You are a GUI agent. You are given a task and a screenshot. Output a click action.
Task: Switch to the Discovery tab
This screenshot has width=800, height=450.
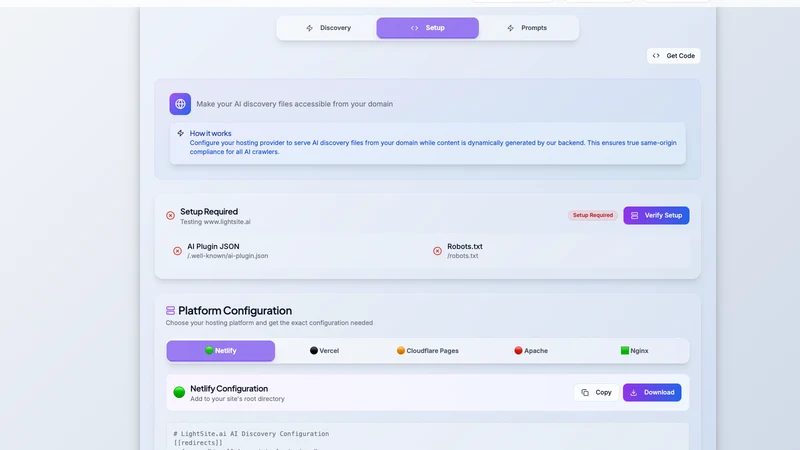(x=328, y=28)
